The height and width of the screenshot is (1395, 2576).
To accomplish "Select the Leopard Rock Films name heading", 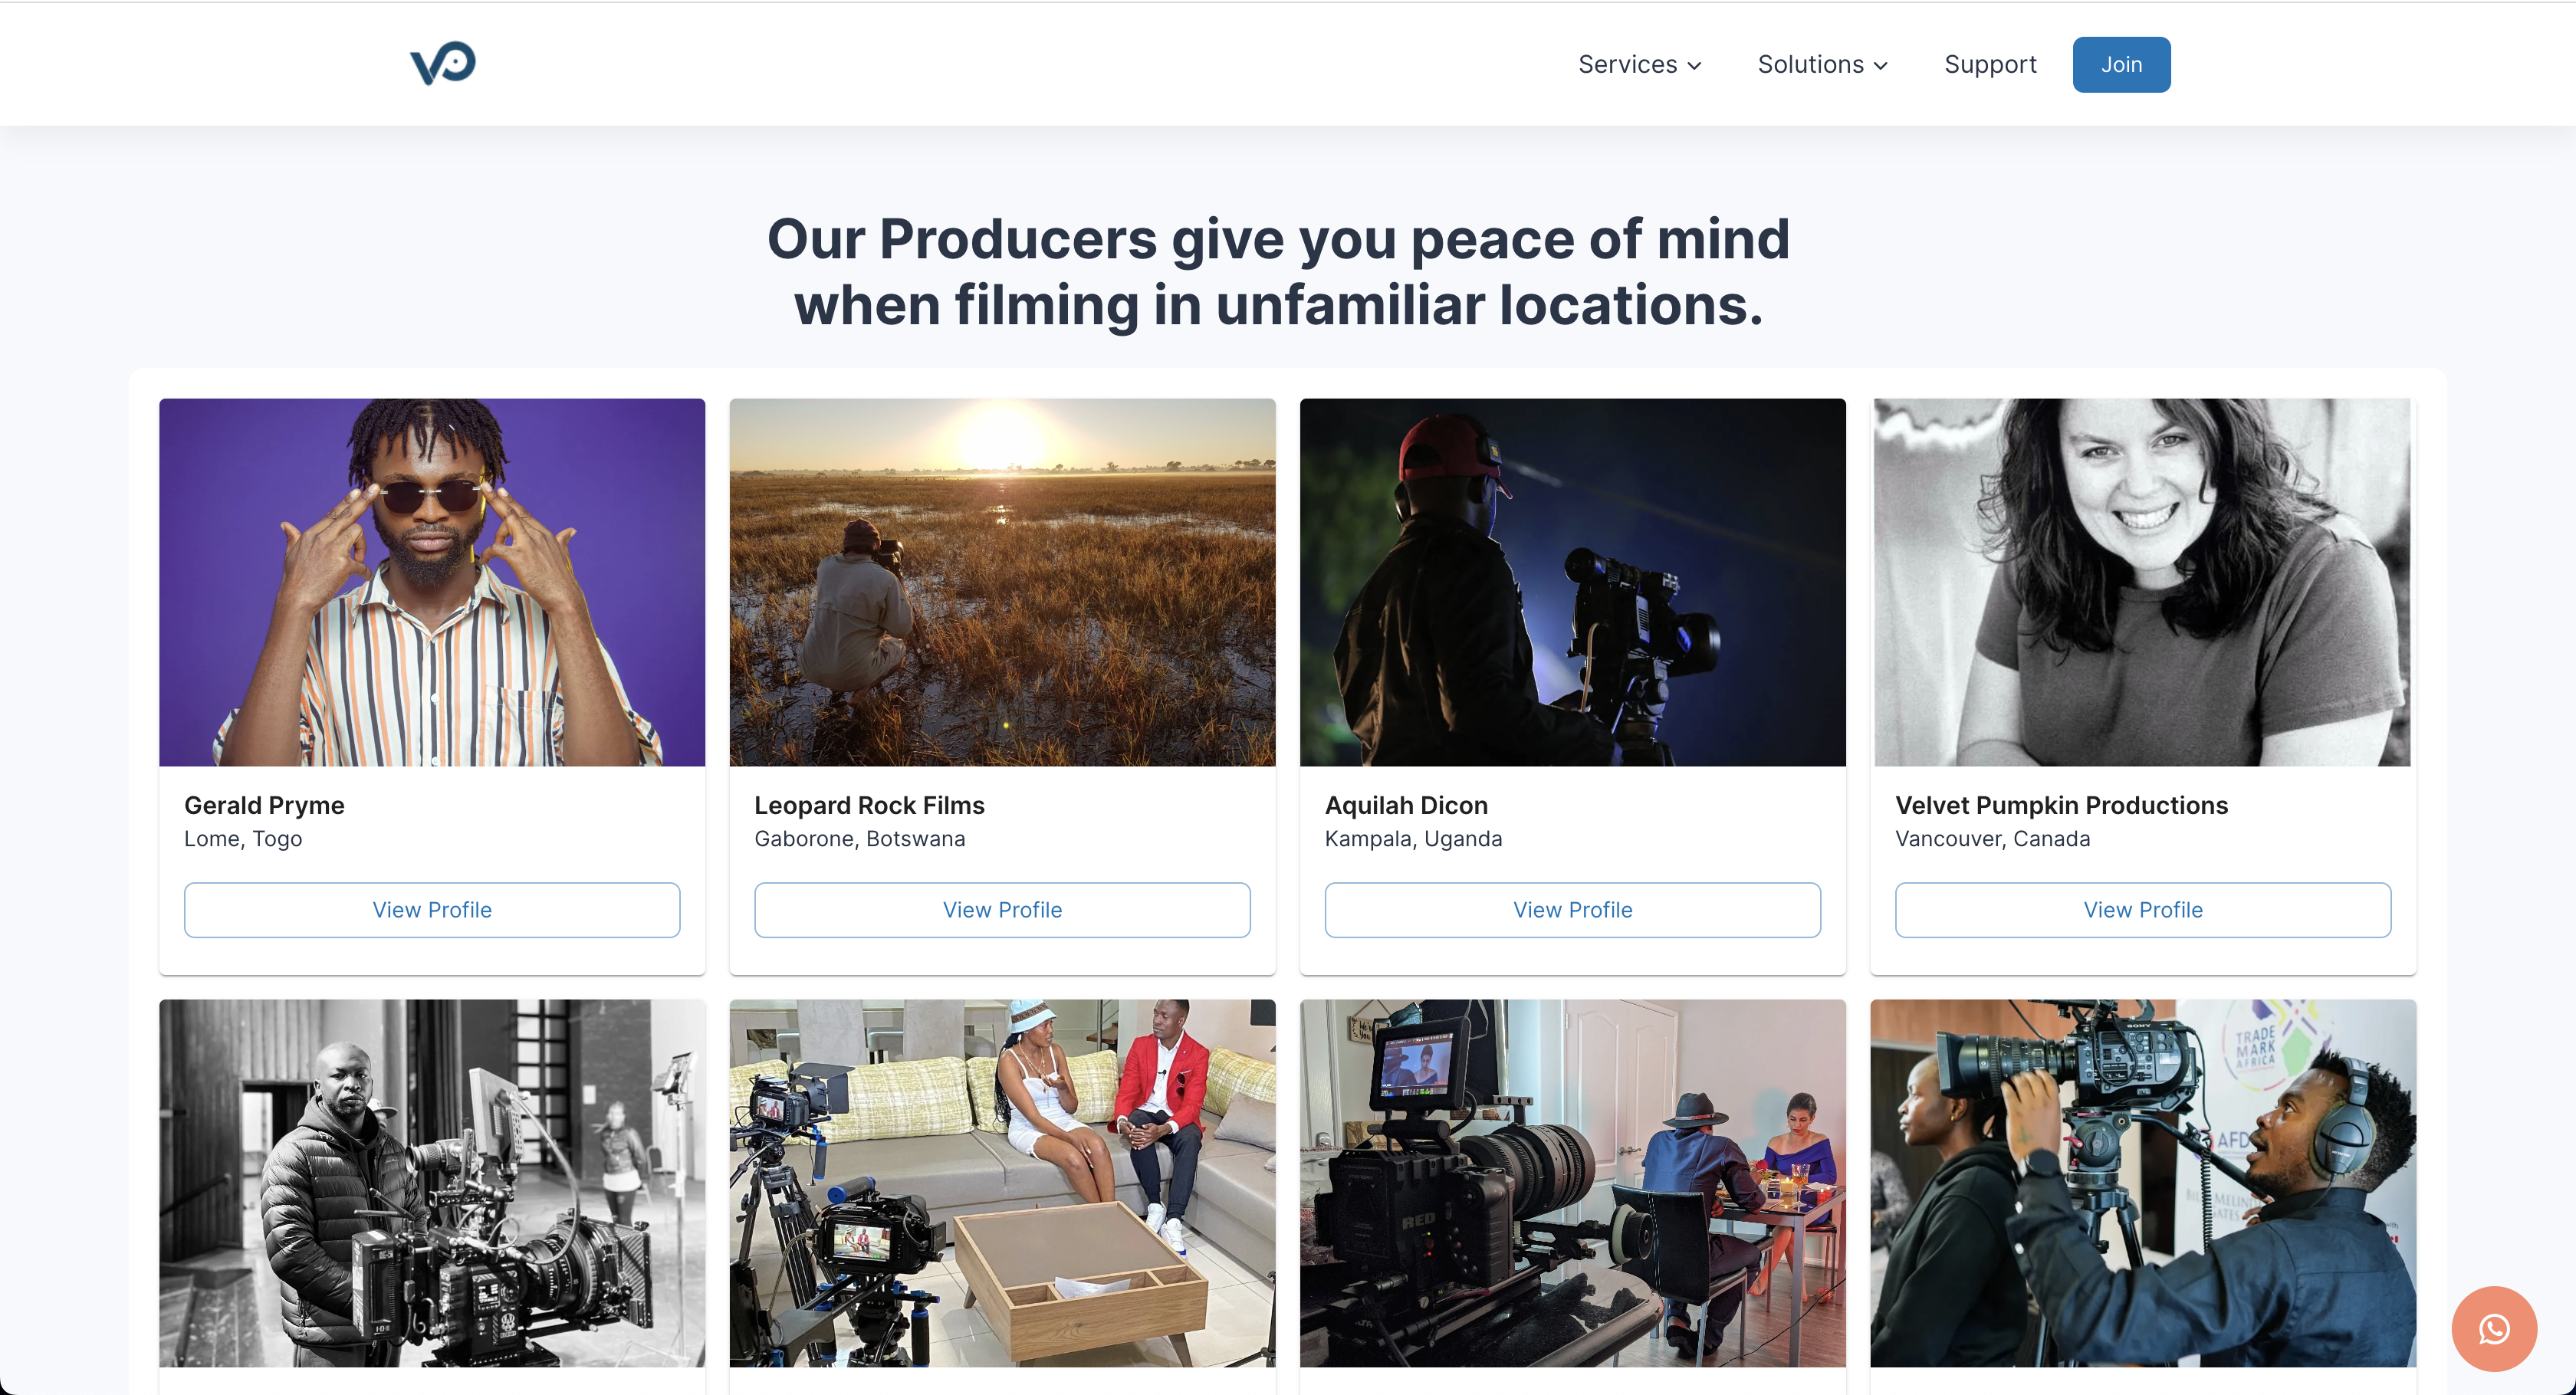I will click(869, 806).
